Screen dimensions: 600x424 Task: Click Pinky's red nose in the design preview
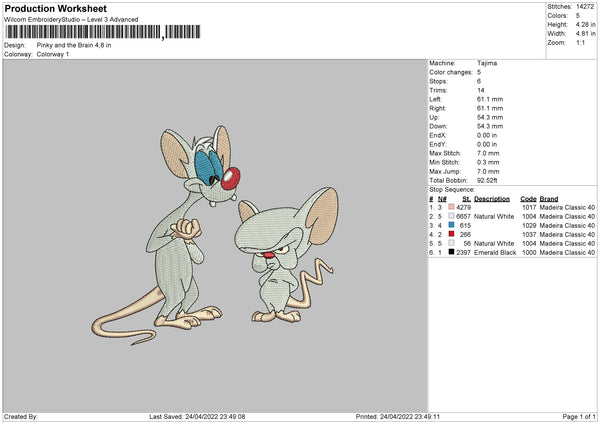[229, 181]
